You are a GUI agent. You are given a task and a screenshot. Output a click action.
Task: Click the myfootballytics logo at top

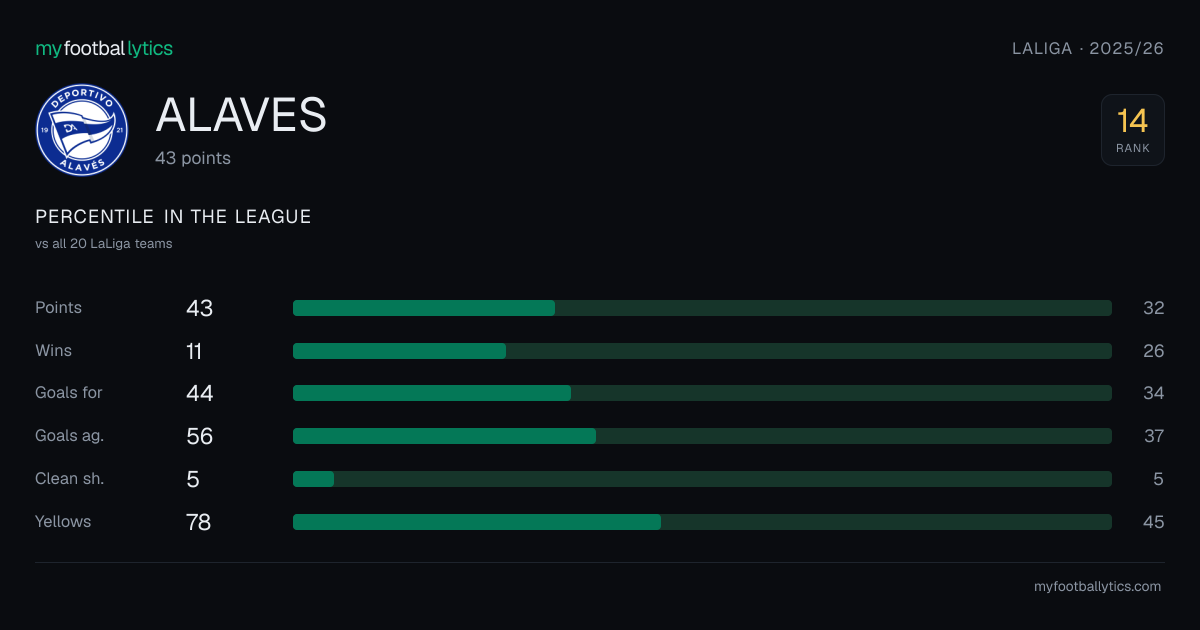coord(104,48)
